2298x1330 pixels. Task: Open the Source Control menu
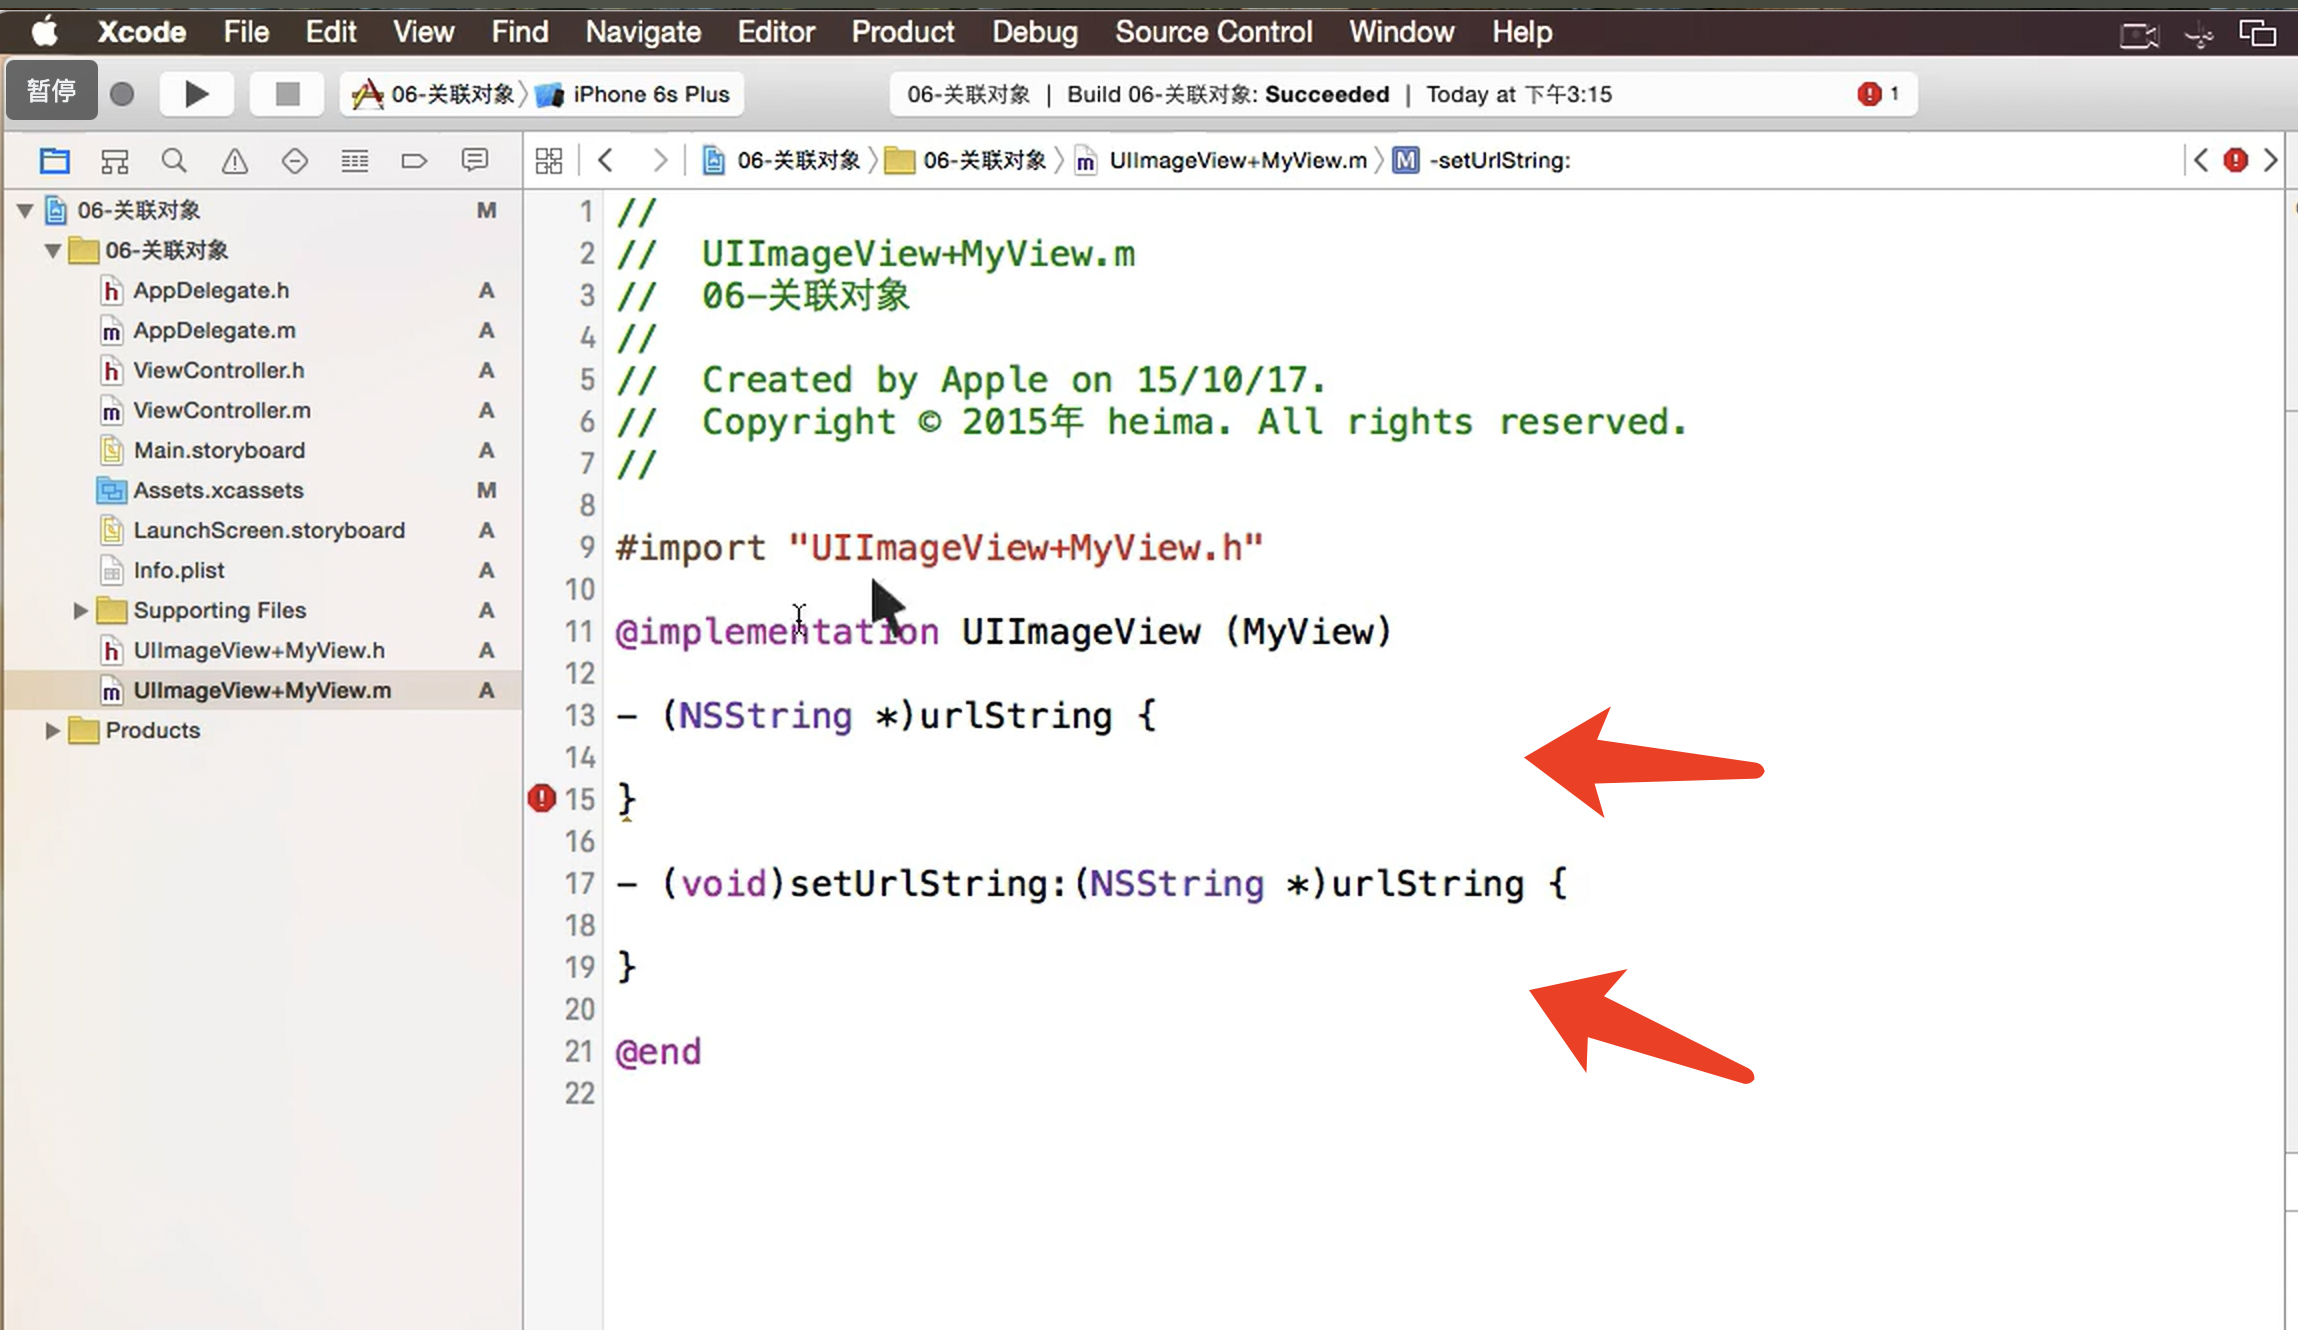(x=1213, y=32)
